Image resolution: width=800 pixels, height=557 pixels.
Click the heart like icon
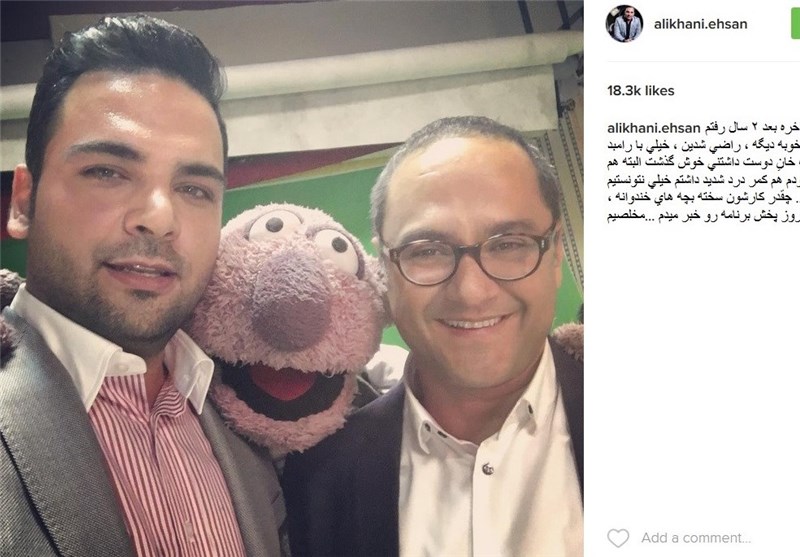pyautogui.click(x=618, y=538)
